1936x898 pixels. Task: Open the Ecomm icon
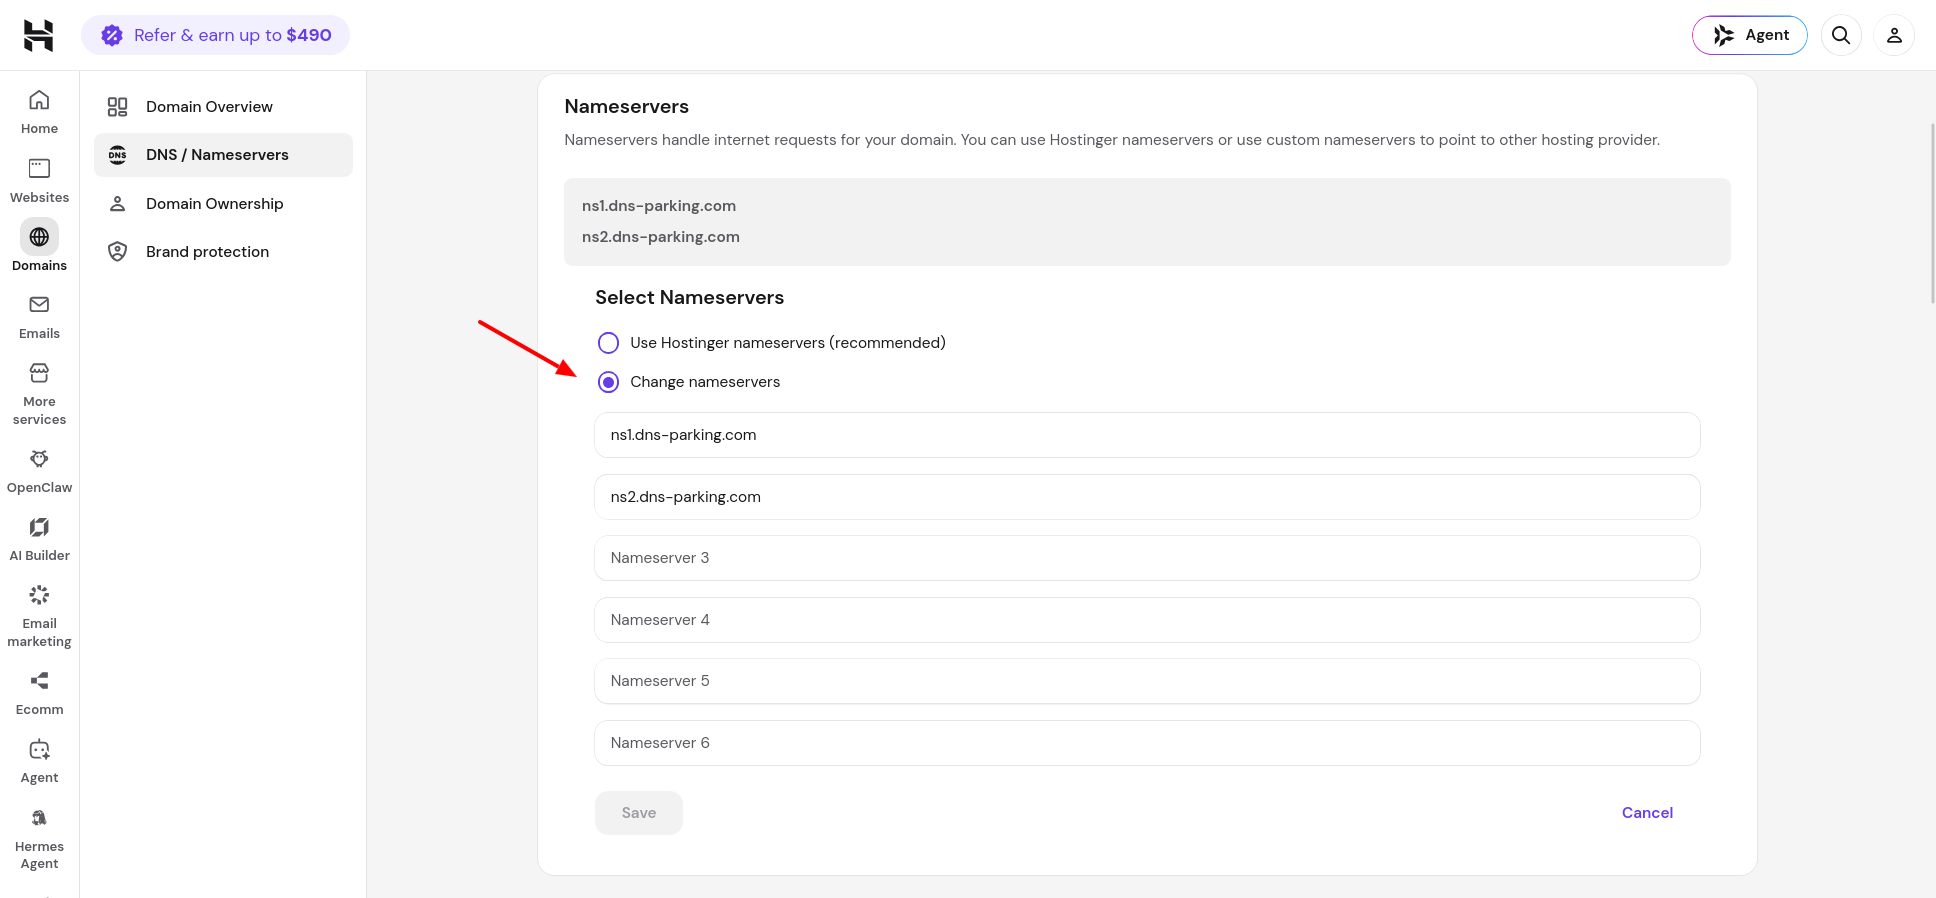39,681
